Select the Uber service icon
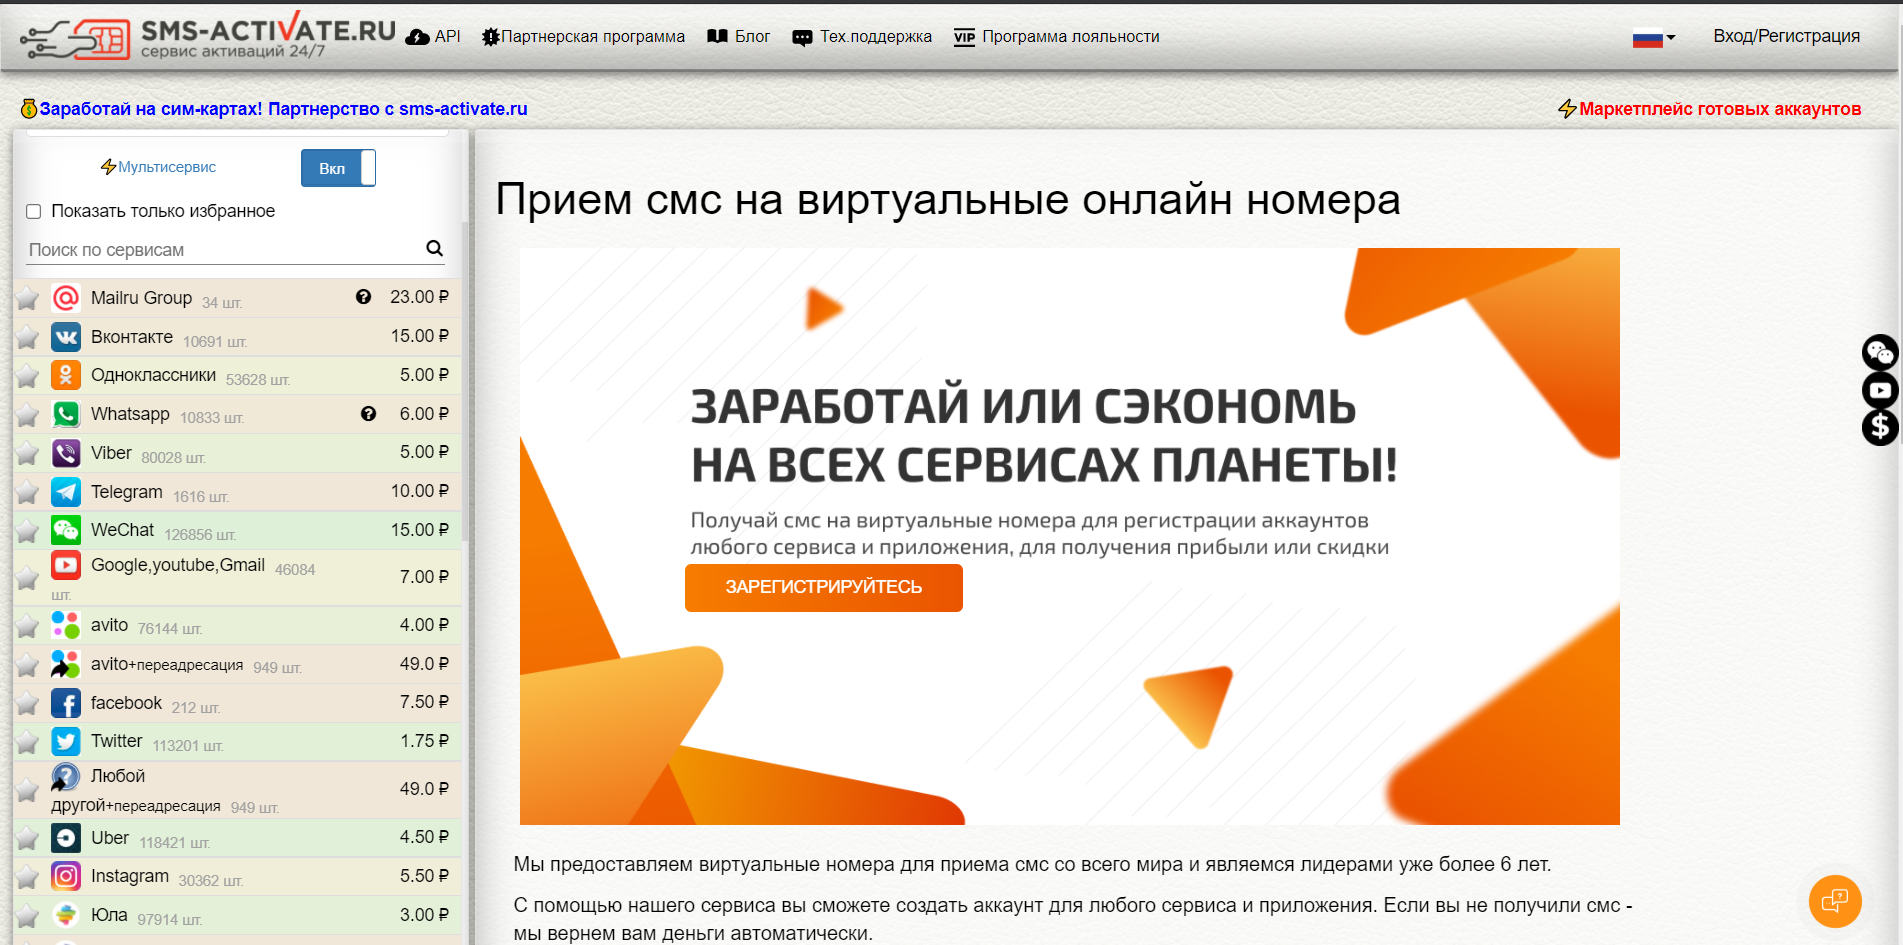 click(66, 838)
